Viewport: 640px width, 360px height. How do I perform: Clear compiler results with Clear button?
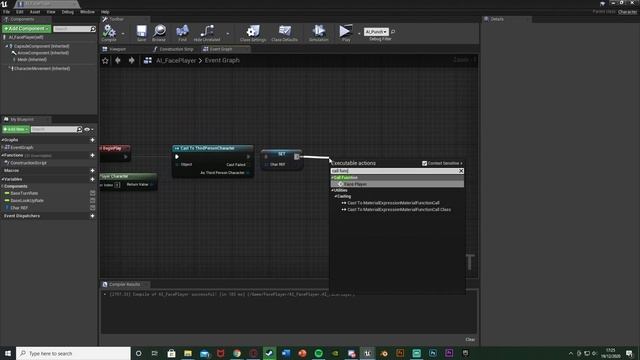(470, 340)
